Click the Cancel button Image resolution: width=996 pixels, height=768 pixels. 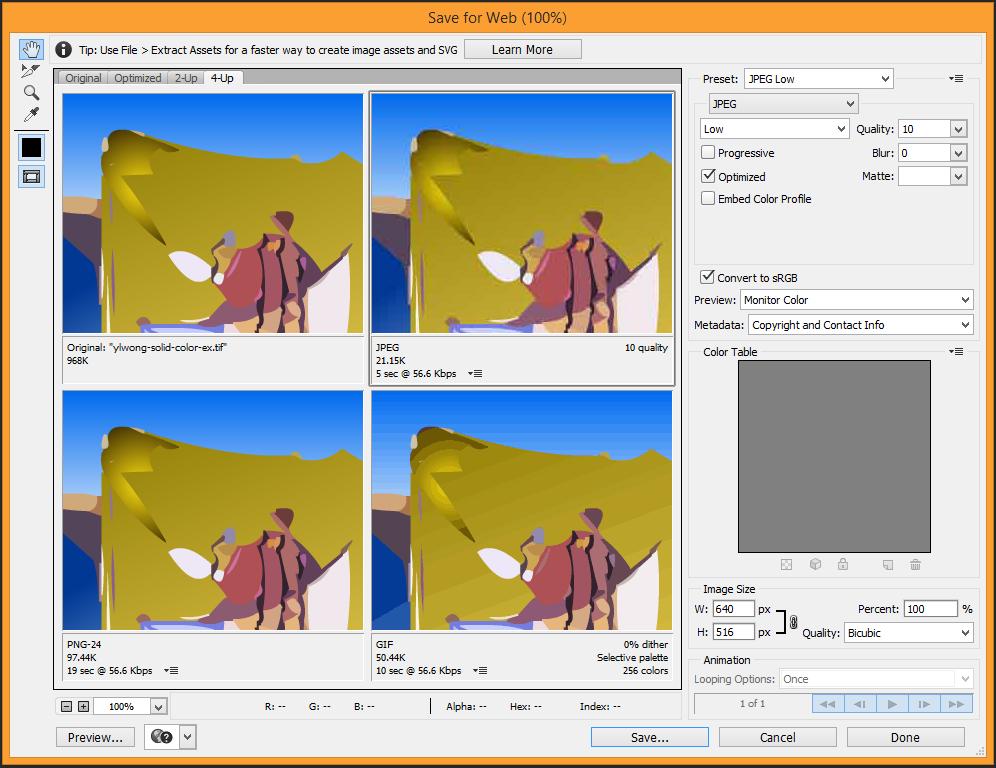coord(777,737)
